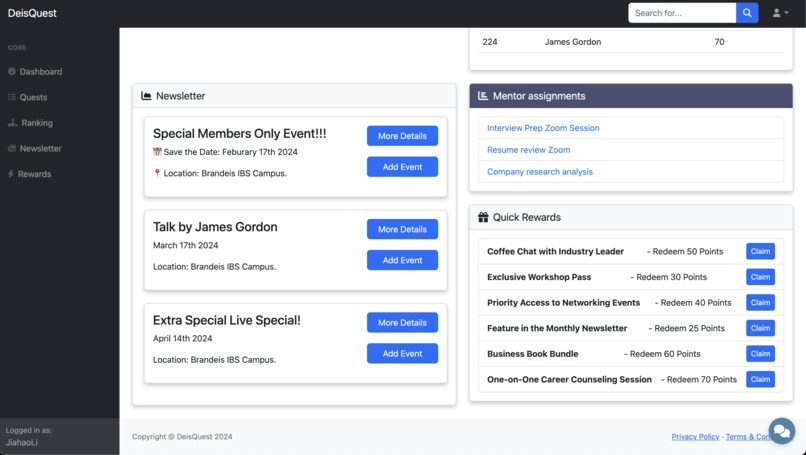Open Company research analysis link
The width and height of the screenshot is (806, 455).
click(540, 172)
